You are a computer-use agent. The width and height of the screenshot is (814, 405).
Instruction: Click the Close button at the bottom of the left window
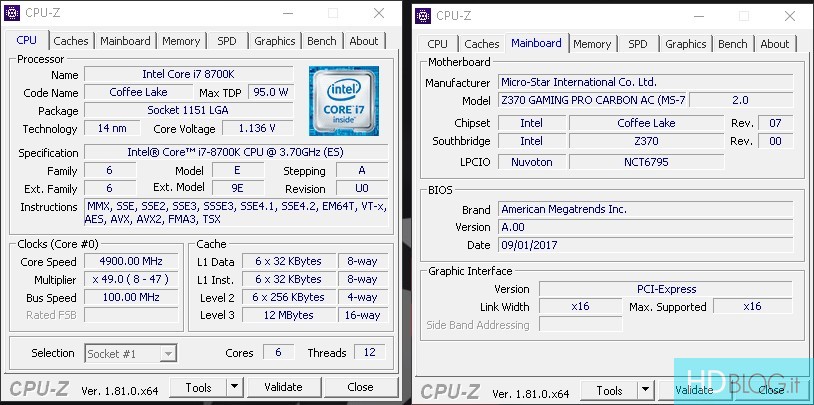360,387
